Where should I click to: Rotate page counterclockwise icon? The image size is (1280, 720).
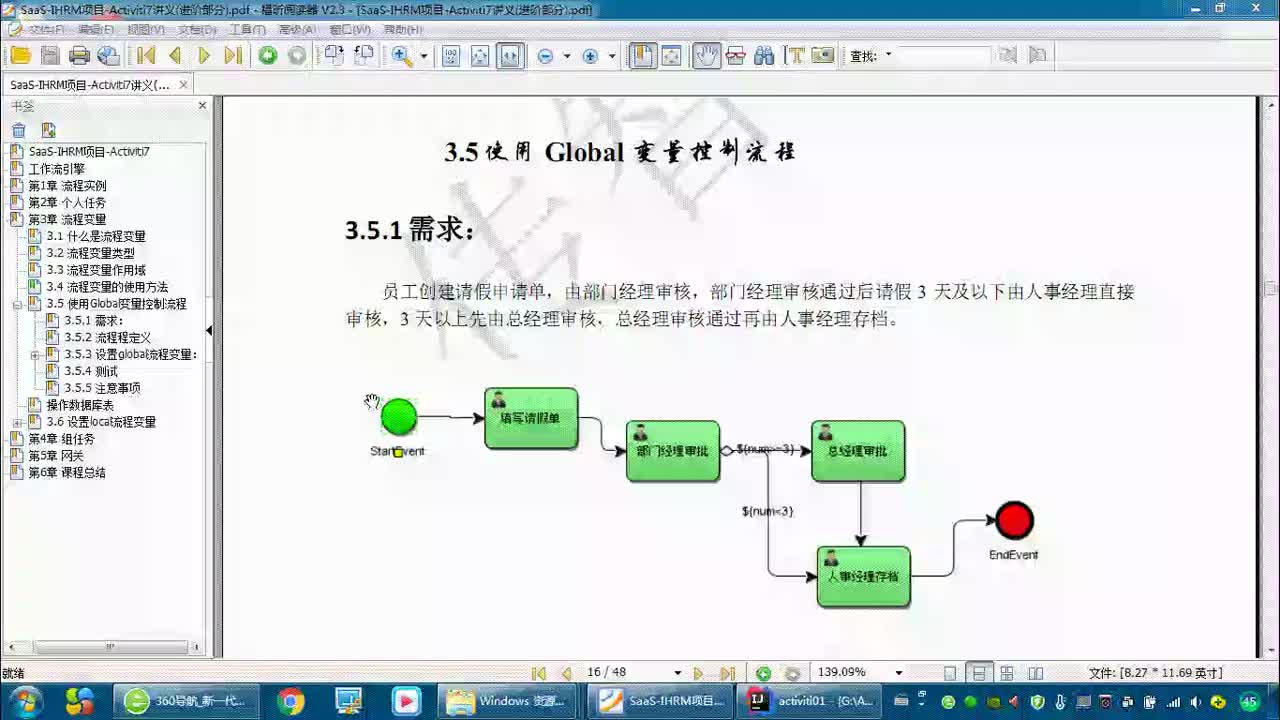point(364,56)
